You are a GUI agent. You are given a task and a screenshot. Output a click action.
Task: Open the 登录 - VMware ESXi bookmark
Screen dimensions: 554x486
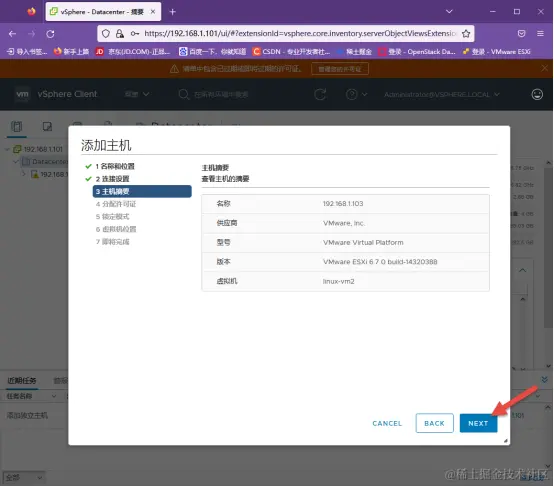click(496, 52)
